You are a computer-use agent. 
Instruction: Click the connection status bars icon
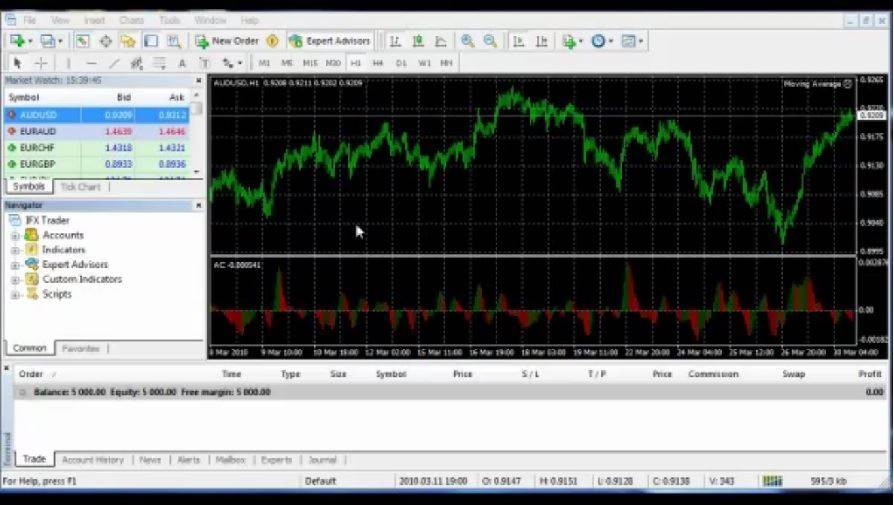773,481
